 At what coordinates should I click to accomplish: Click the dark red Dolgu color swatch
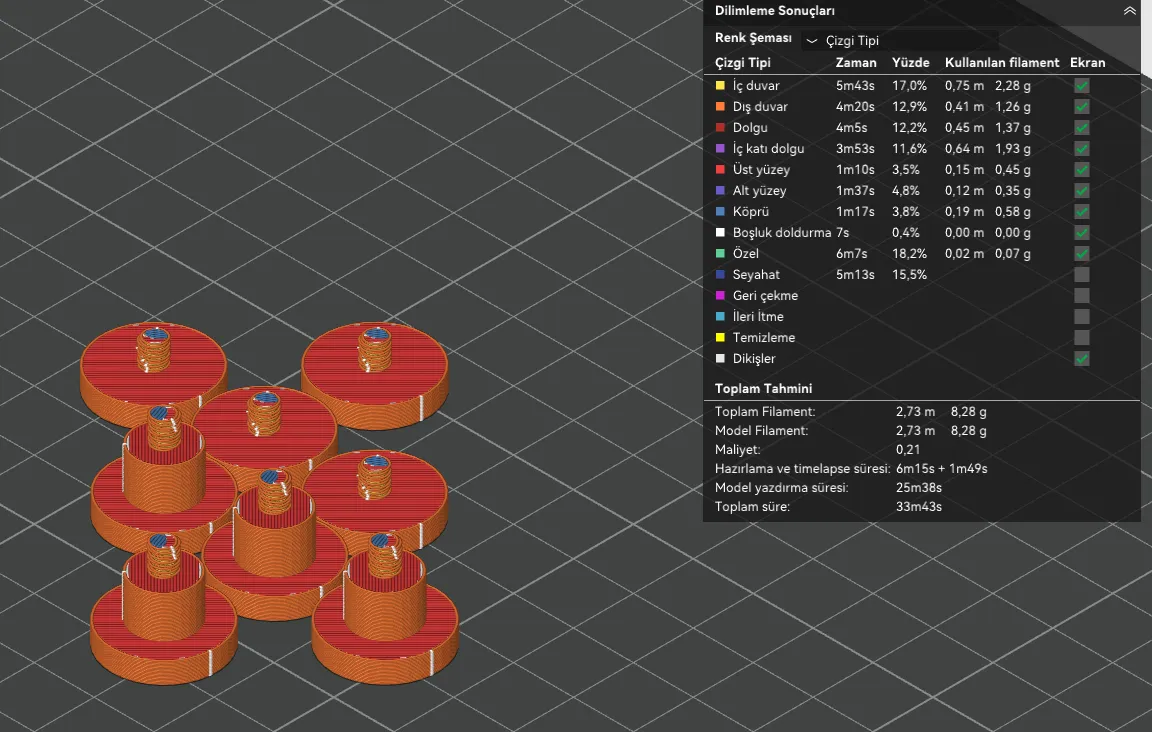coord(720,127)
